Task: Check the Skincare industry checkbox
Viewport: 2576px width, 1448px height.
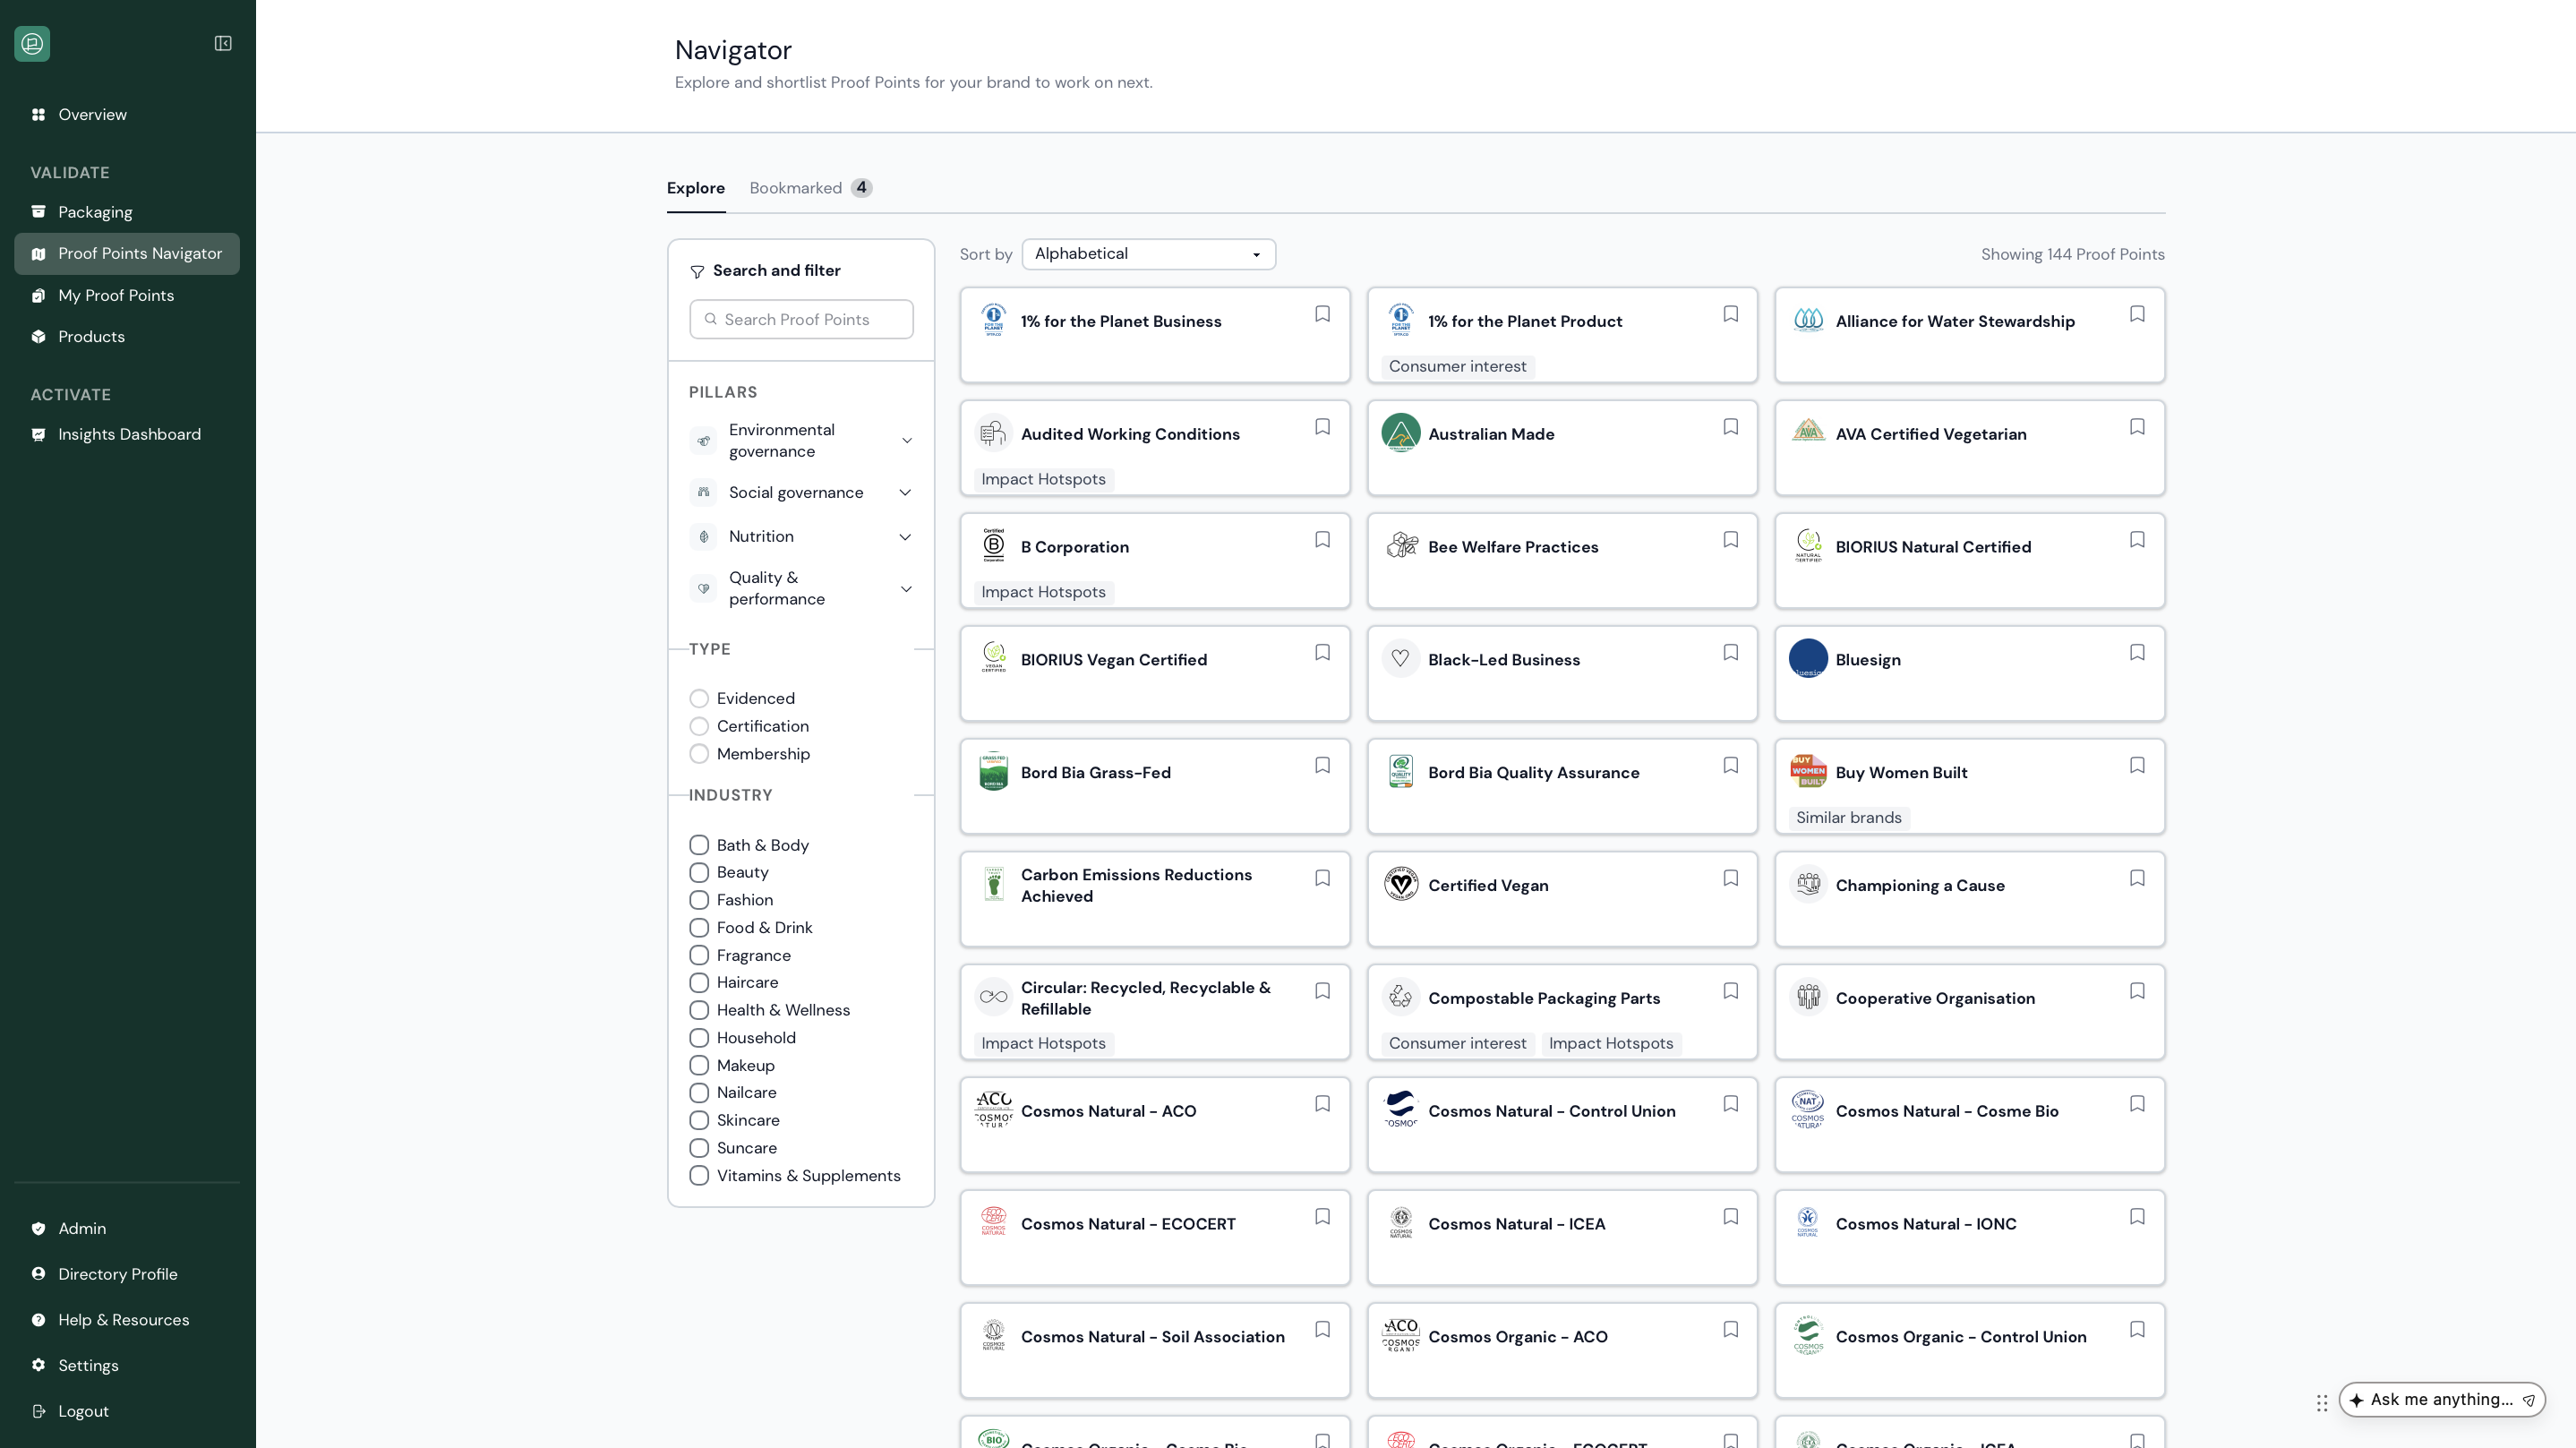Action: click(699, 1120)
